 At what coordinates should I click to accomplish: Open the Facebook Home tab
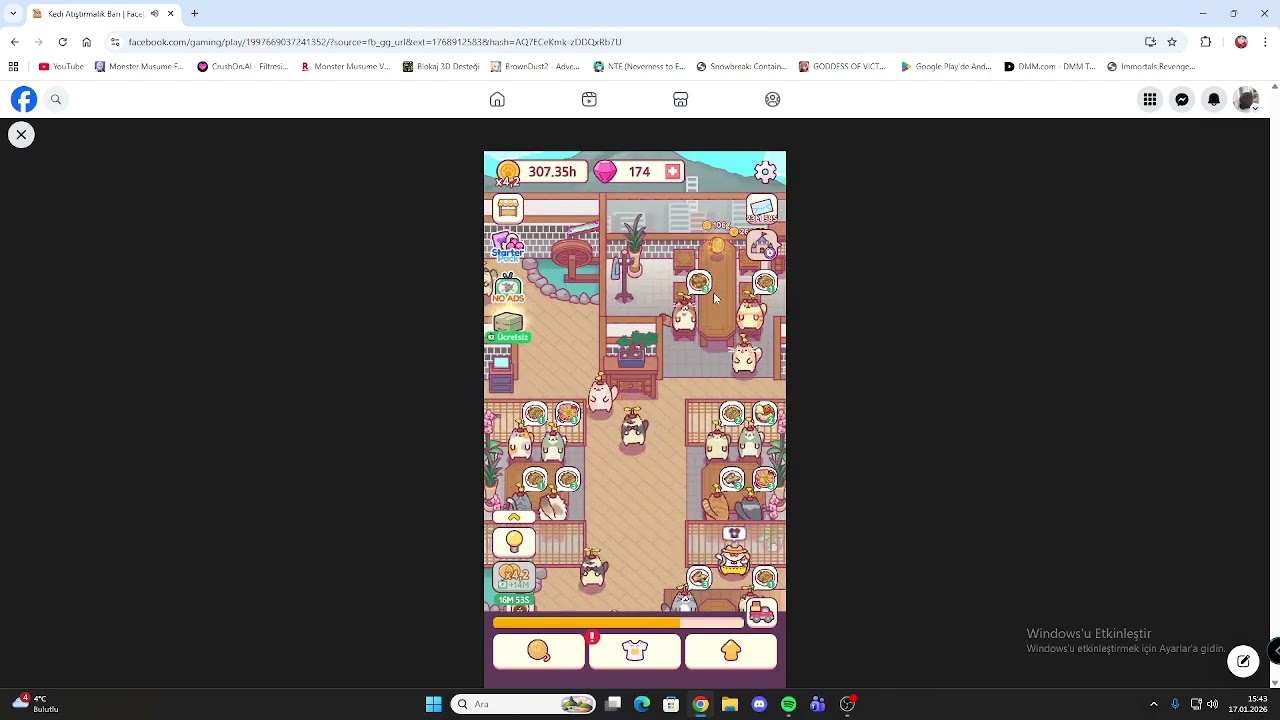point(497,99)
